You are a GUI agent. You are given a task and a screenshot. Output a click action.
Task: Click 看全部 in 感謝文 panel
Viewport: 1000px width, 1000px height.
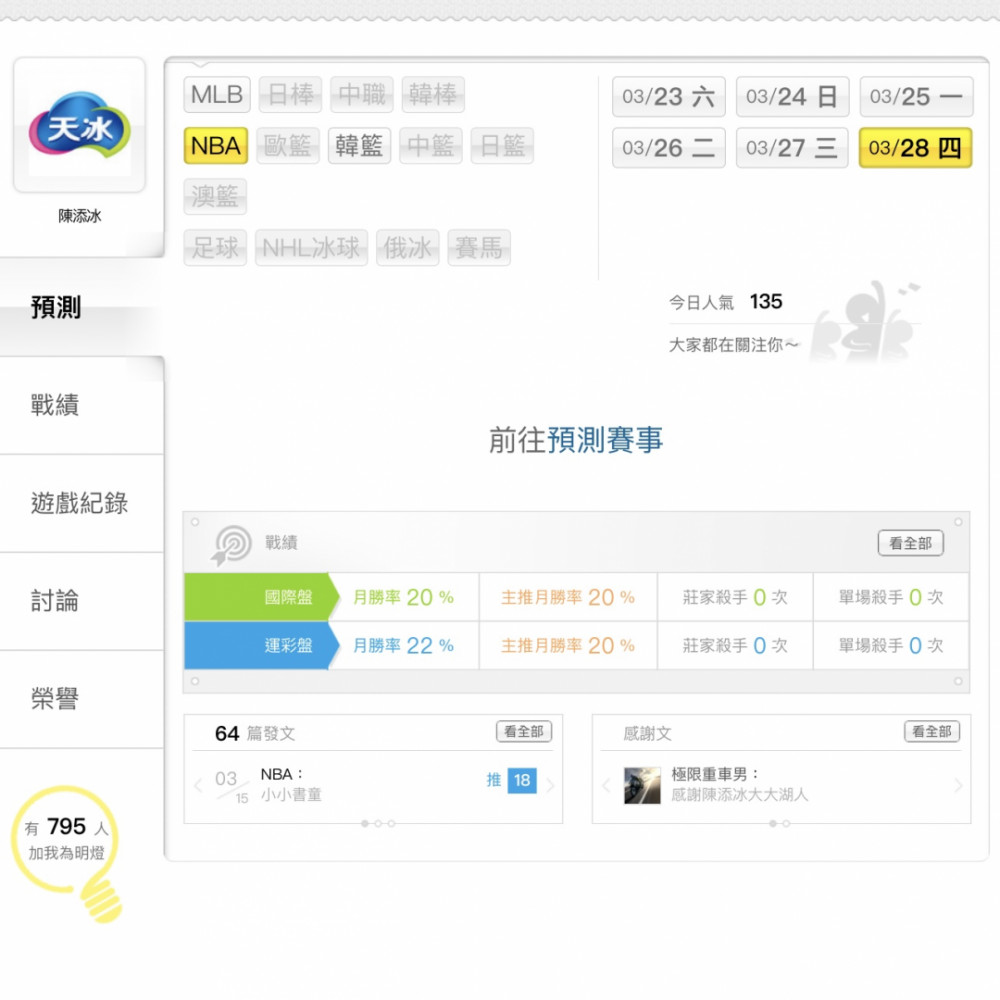[932, 732]
